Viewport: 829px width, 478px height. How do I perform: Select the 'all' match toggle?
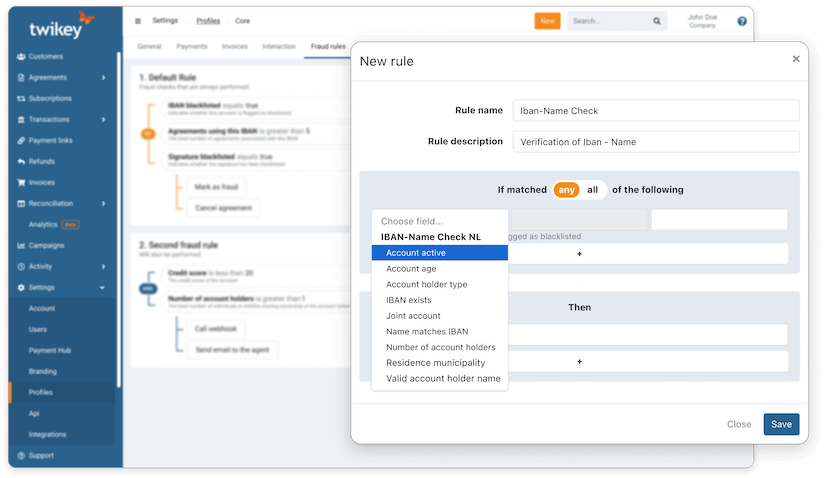point(593,190)
